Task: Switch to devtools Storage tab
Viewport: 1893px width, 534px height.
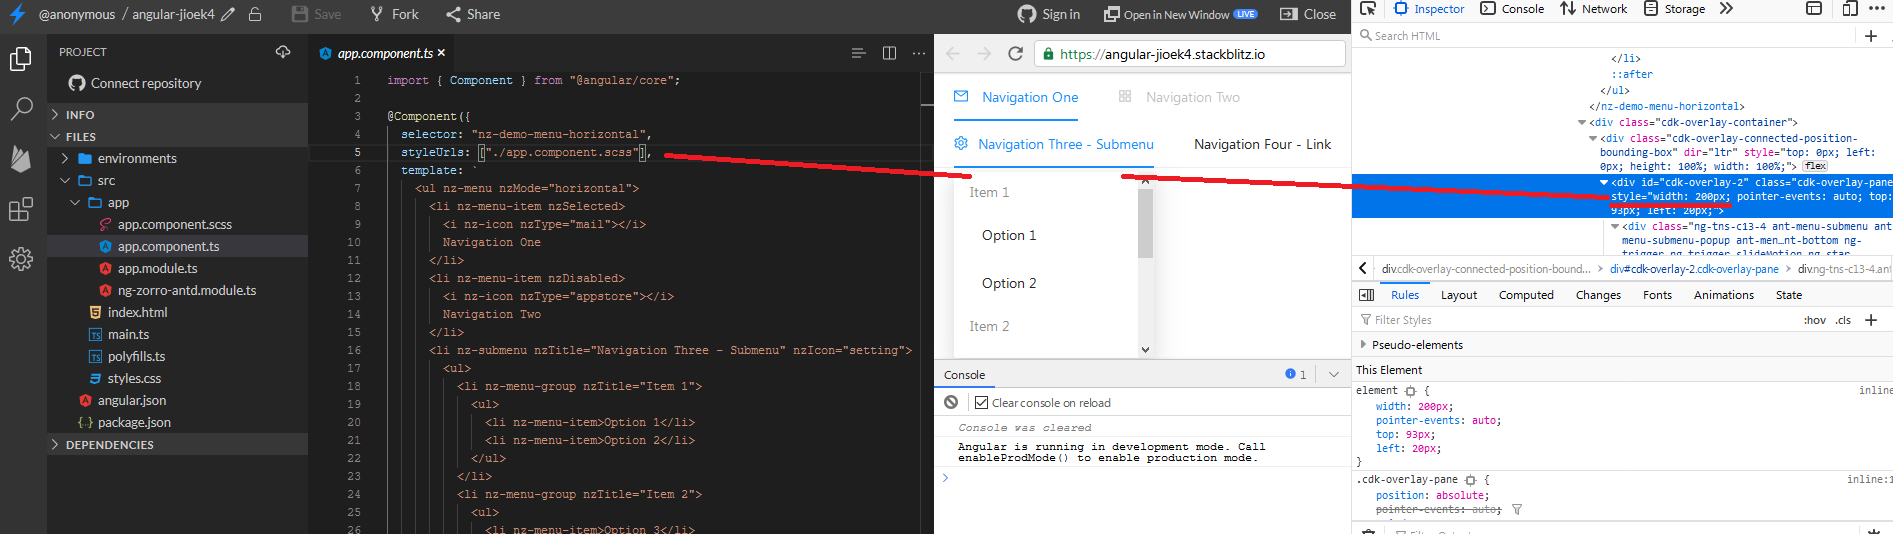Action: click(x=1675, y=9)
